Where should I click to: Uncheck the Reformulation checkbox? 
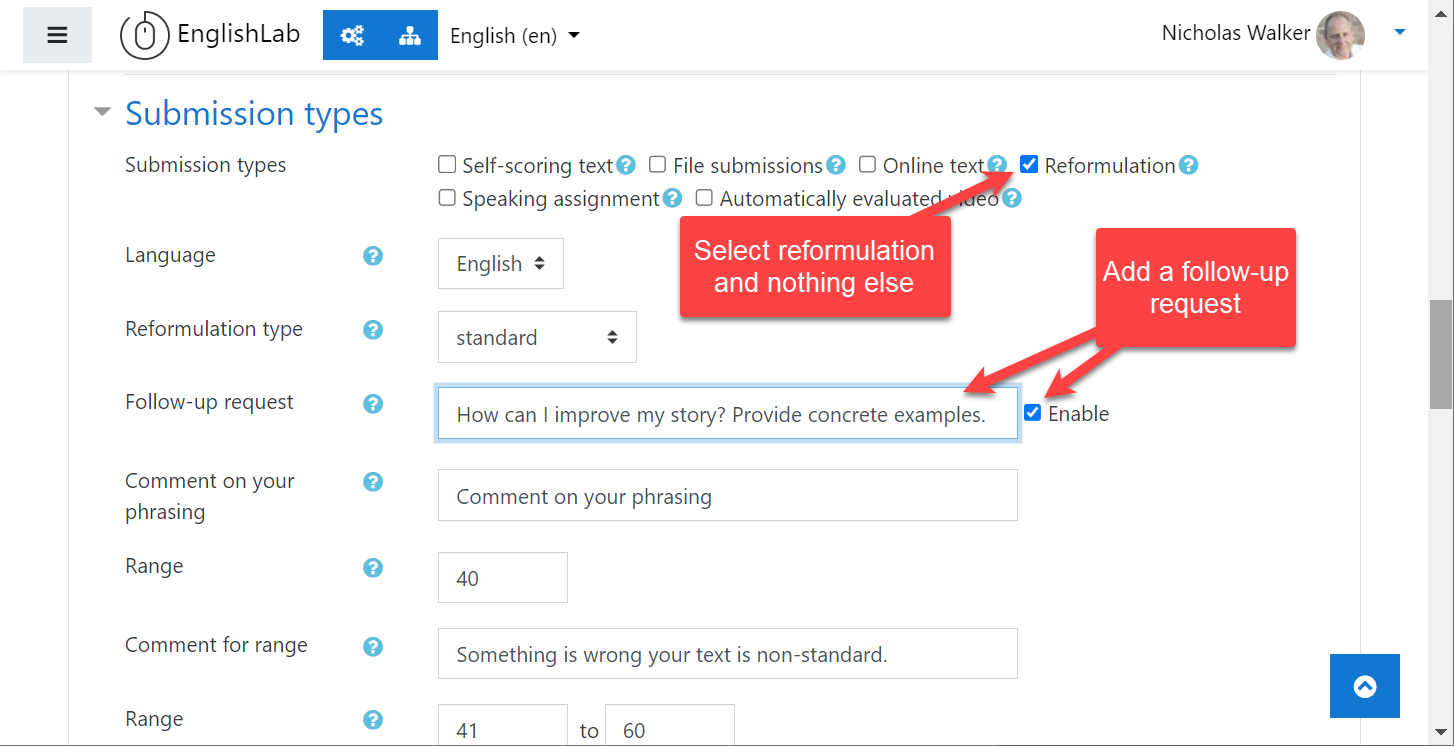pyautogui.click(x=1029, y=164)
